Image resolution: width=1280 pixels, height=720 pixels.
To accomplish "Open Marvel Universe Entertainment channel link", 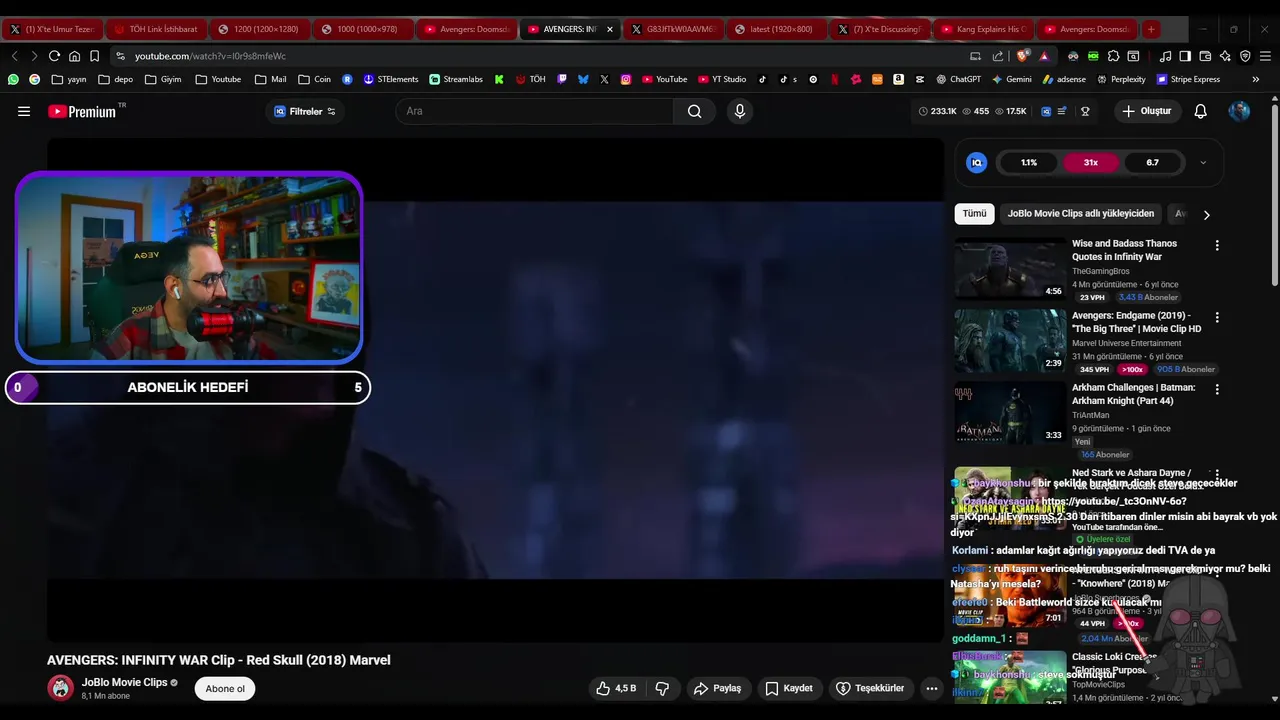I will [x=1127, y=343].
